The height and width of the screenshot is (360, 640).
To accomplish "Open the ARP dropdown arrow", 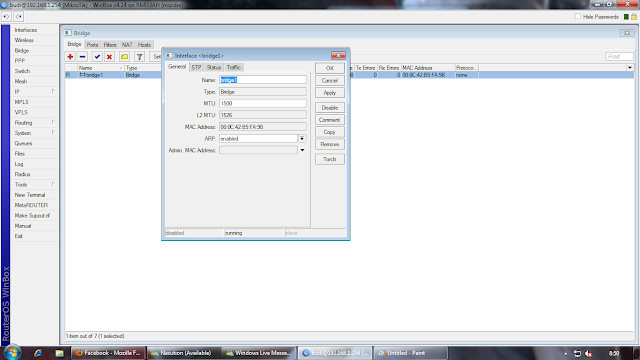I will coord(302,139).
